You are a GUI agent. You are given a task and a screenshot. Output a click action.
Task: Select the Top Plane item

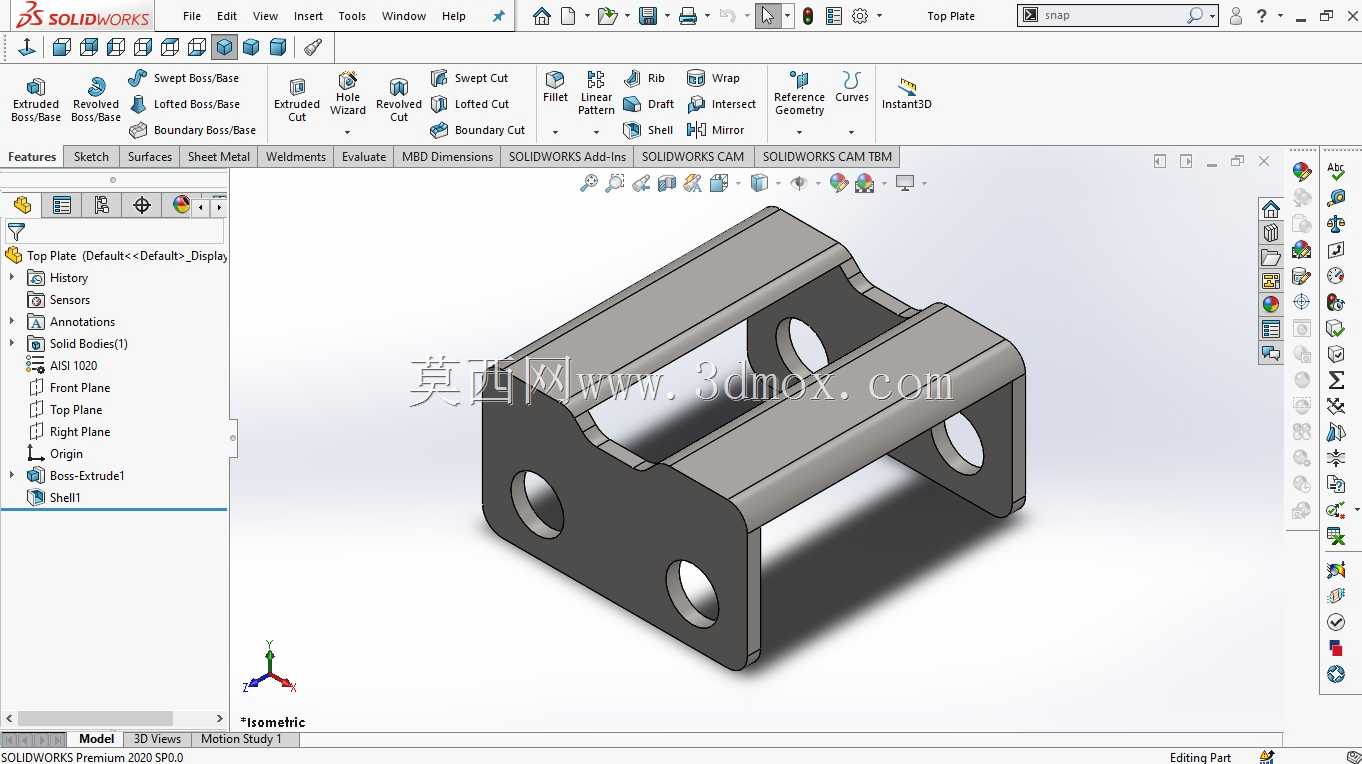point(76,409)
